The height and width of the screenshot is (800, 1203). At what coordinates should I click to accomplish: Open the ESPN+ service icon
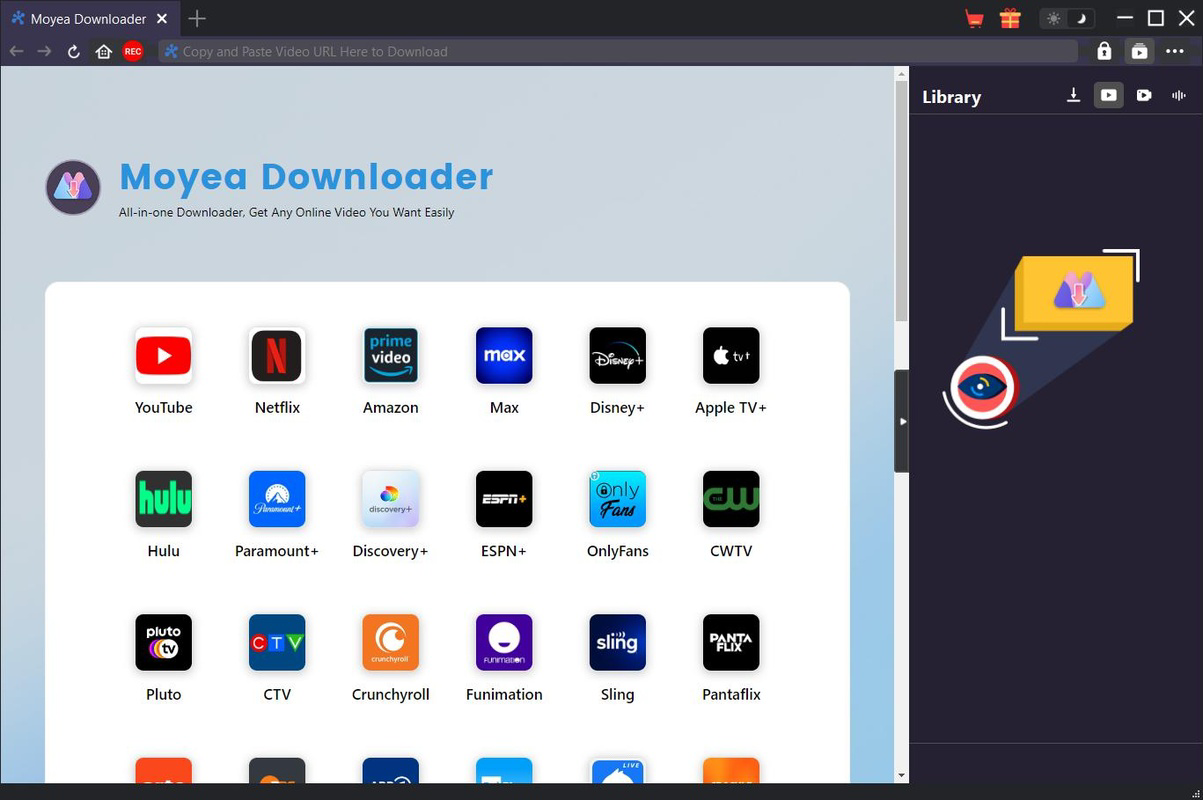tap(504, 498)
